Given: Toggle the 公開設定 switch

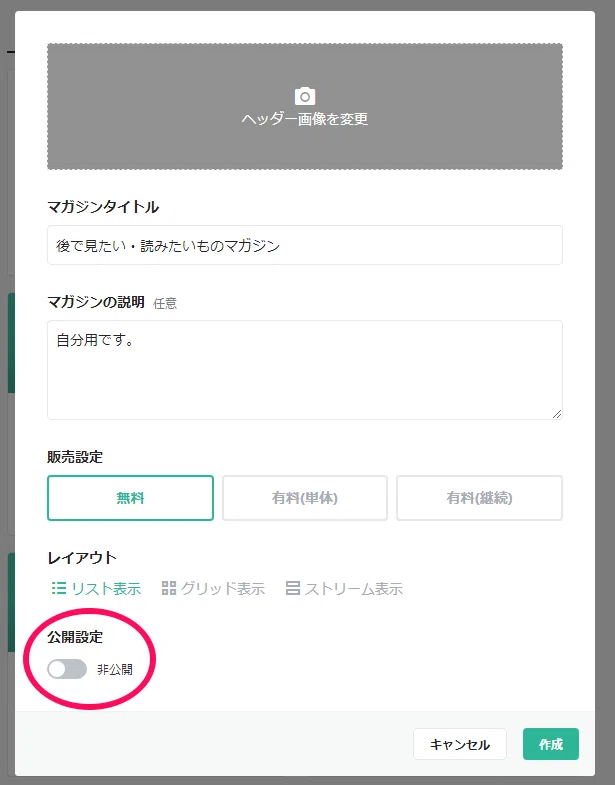Looking at the screenshot, I should coord(67,669).
